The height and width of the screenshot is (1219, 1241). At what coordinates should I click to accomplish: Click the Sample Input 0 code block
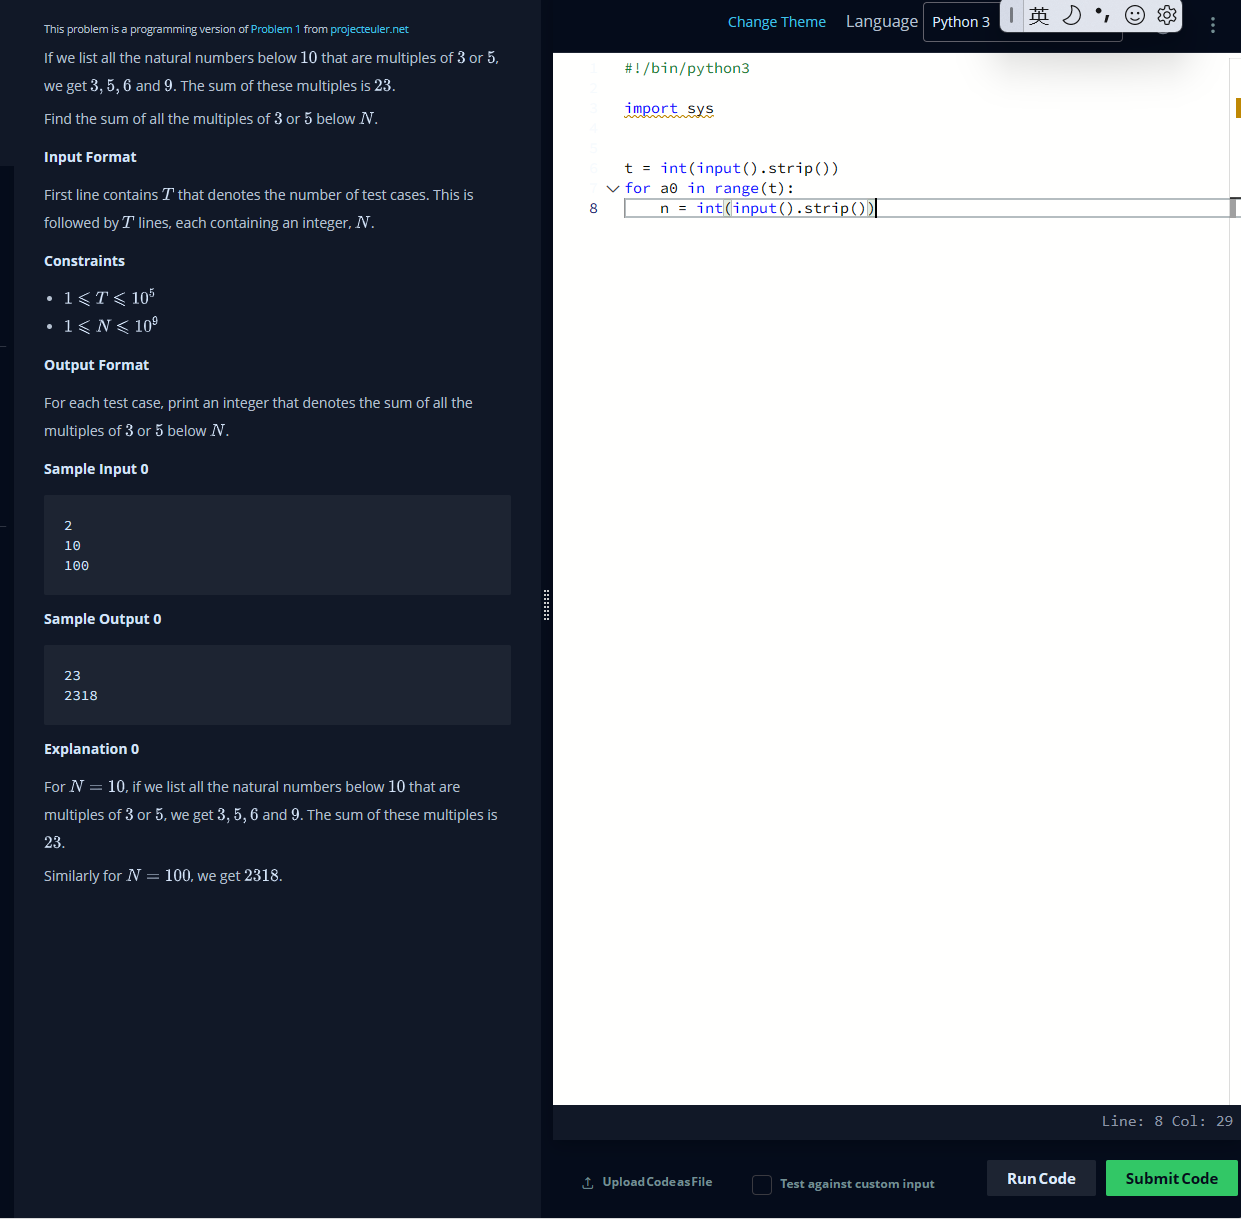(x=277, y=545)
